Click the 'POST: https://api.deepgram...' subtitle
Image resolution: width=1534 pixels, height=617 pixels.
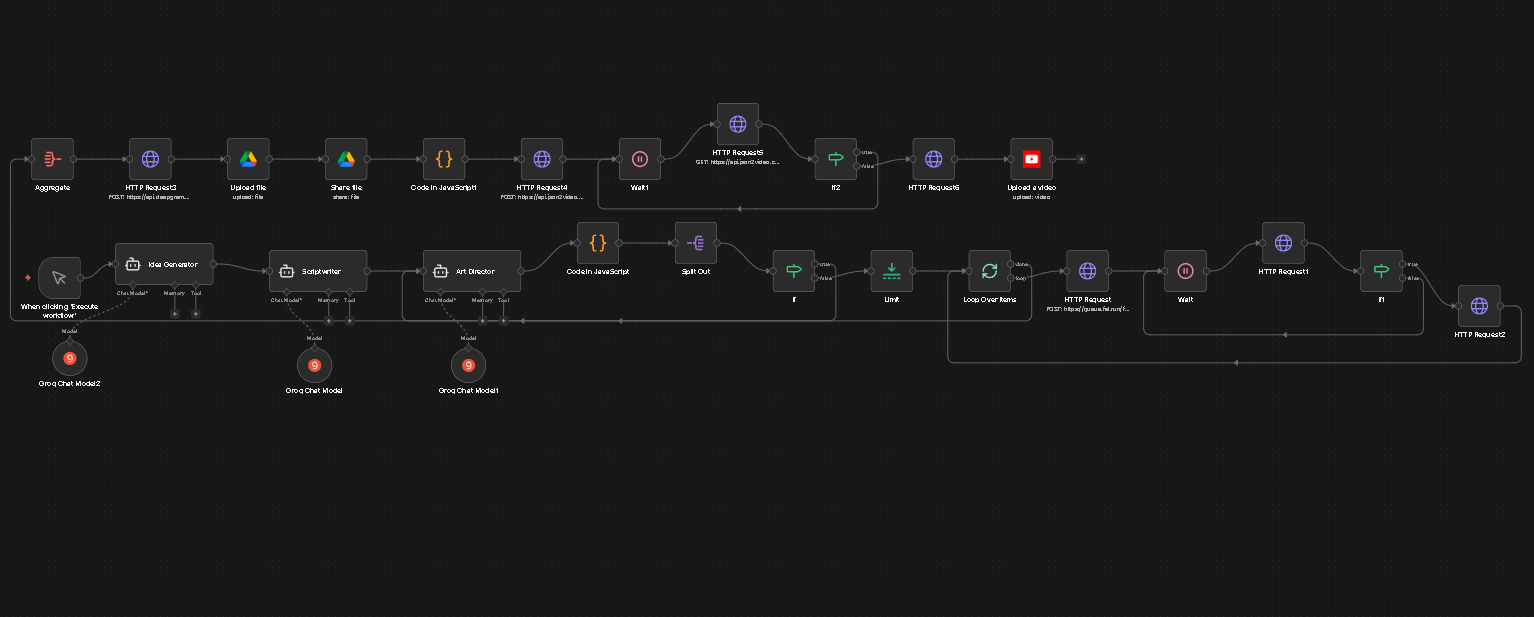coord(150,198)
